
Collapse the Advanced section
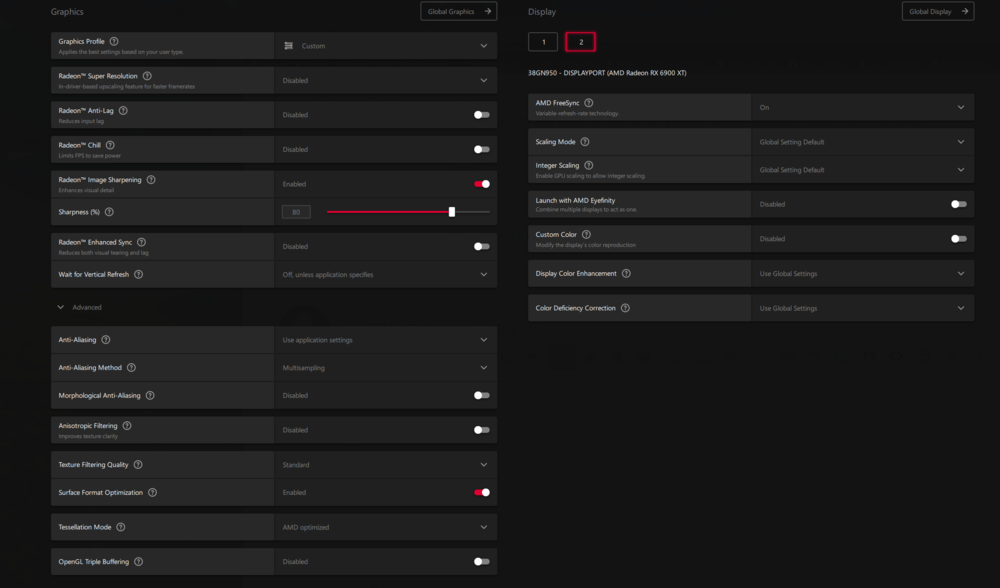point(61,307)
